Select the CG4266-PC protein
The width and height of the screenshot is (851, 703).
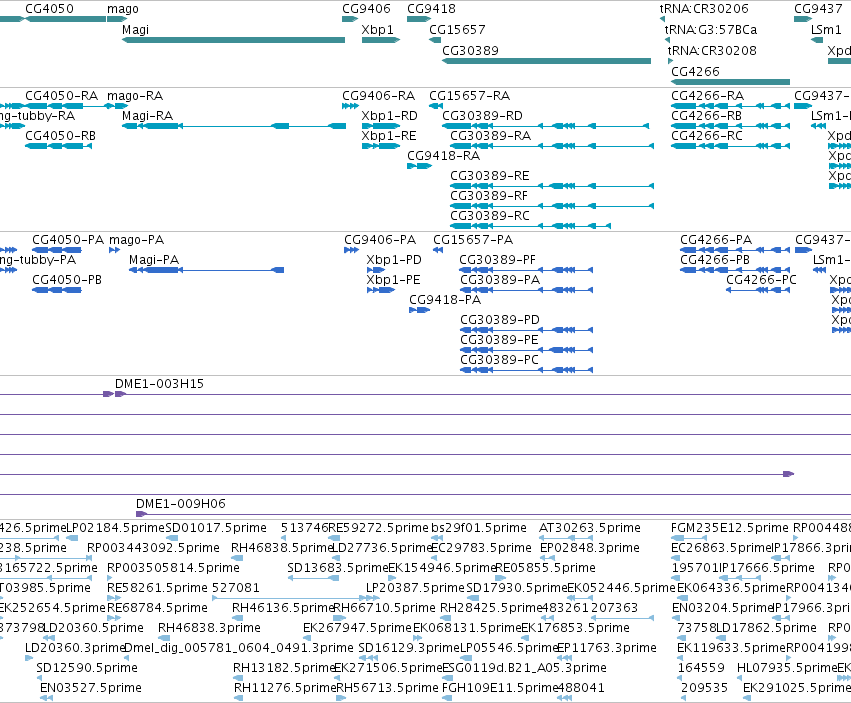tap(758, 290)
